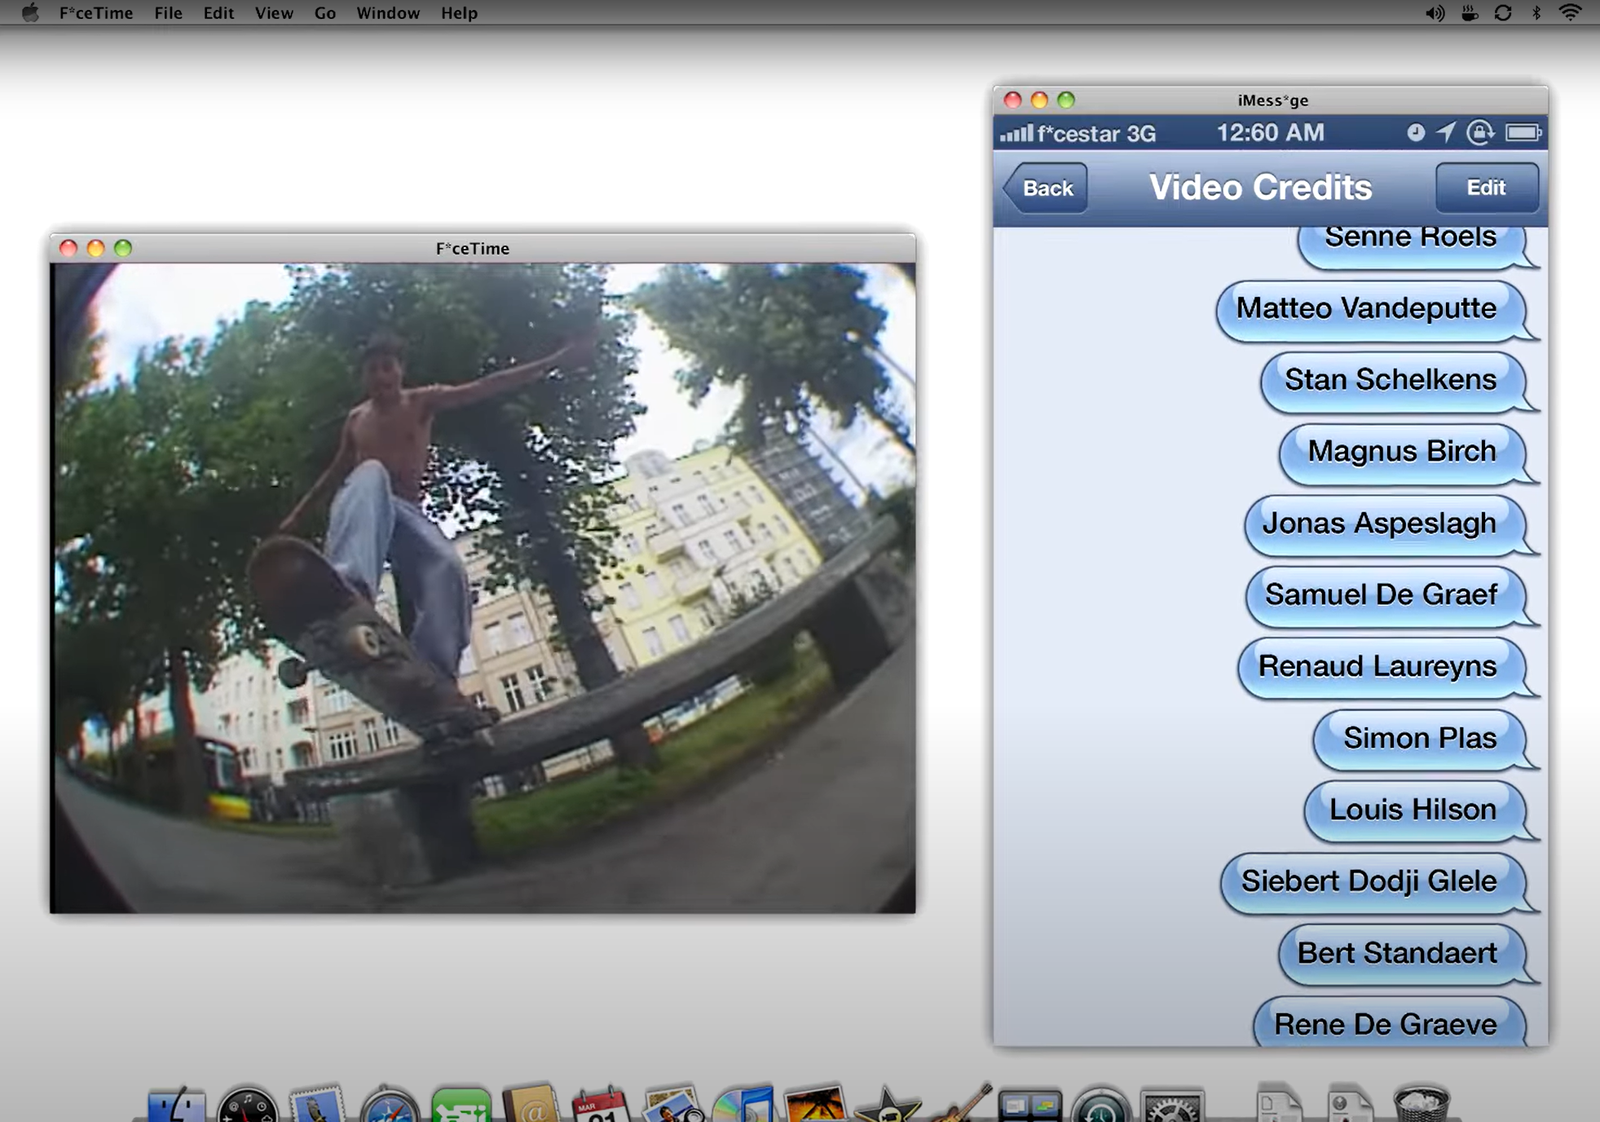This screenshot has height=1122, width=1600.
Task: Open Mail stamp icon in dock
Action: point(317,1104)
